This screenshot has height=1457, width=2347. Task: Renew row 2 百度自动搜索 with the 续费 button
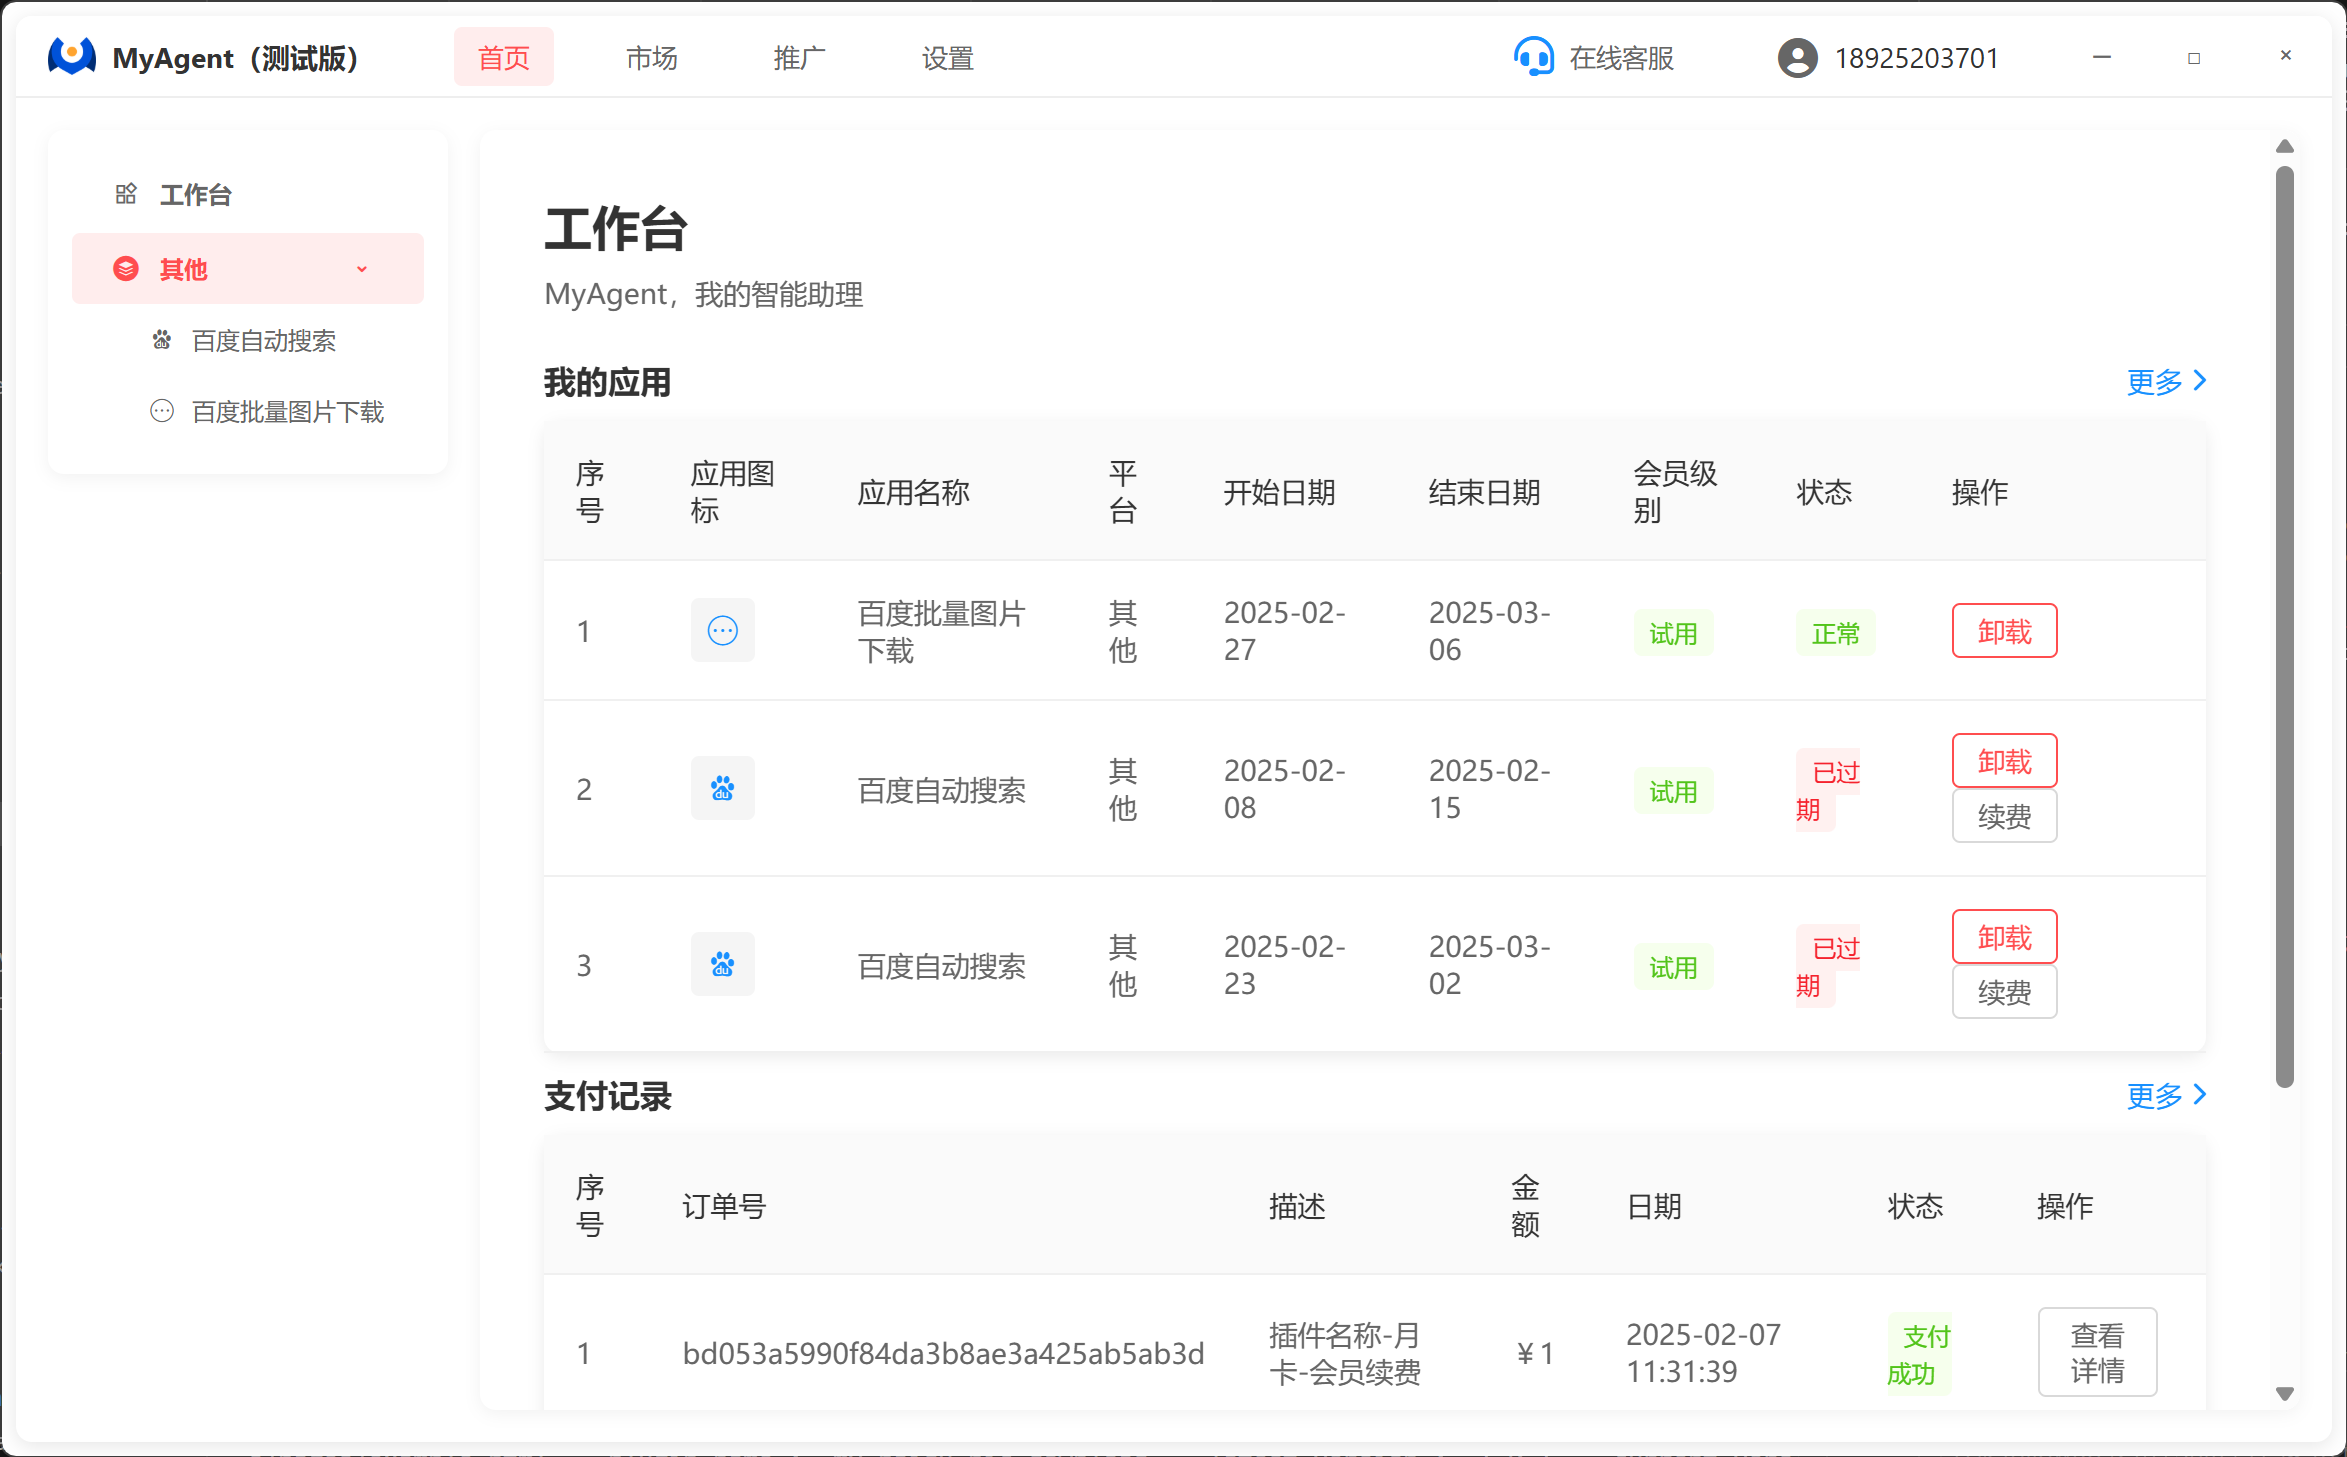[2003, 816]
